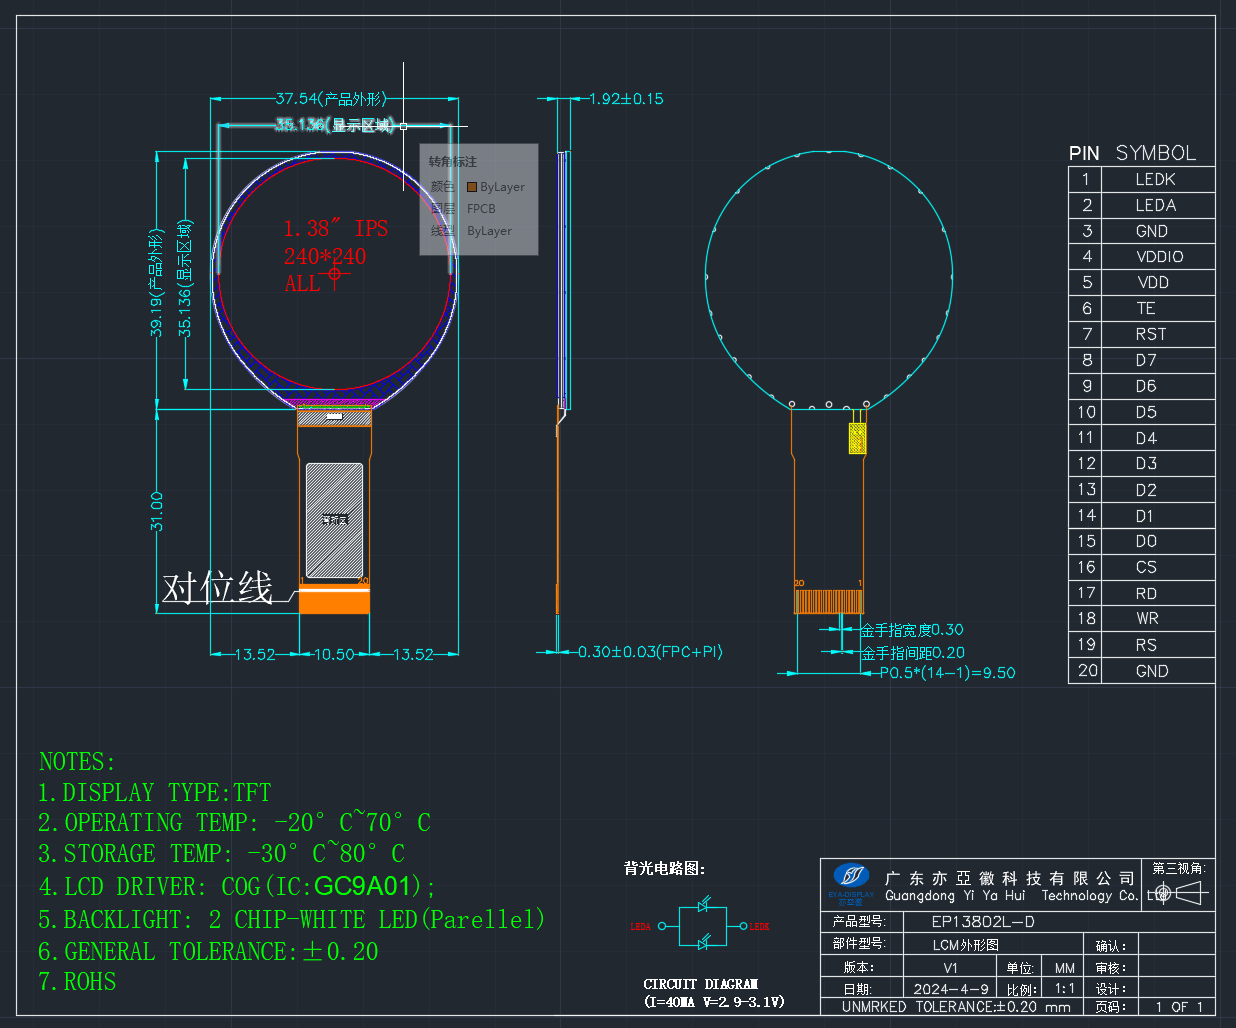Click the red 240*240 resolution text
This screenshot has height=1028, width=1236.
[x=325, y=256]
